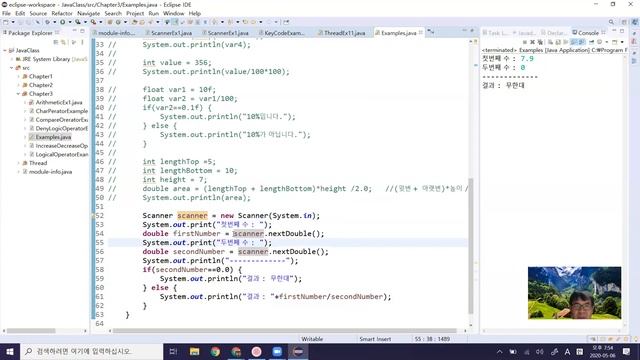The image size is (640, 360).
Task: Expand the Thread package
Action: coord(18,163)
